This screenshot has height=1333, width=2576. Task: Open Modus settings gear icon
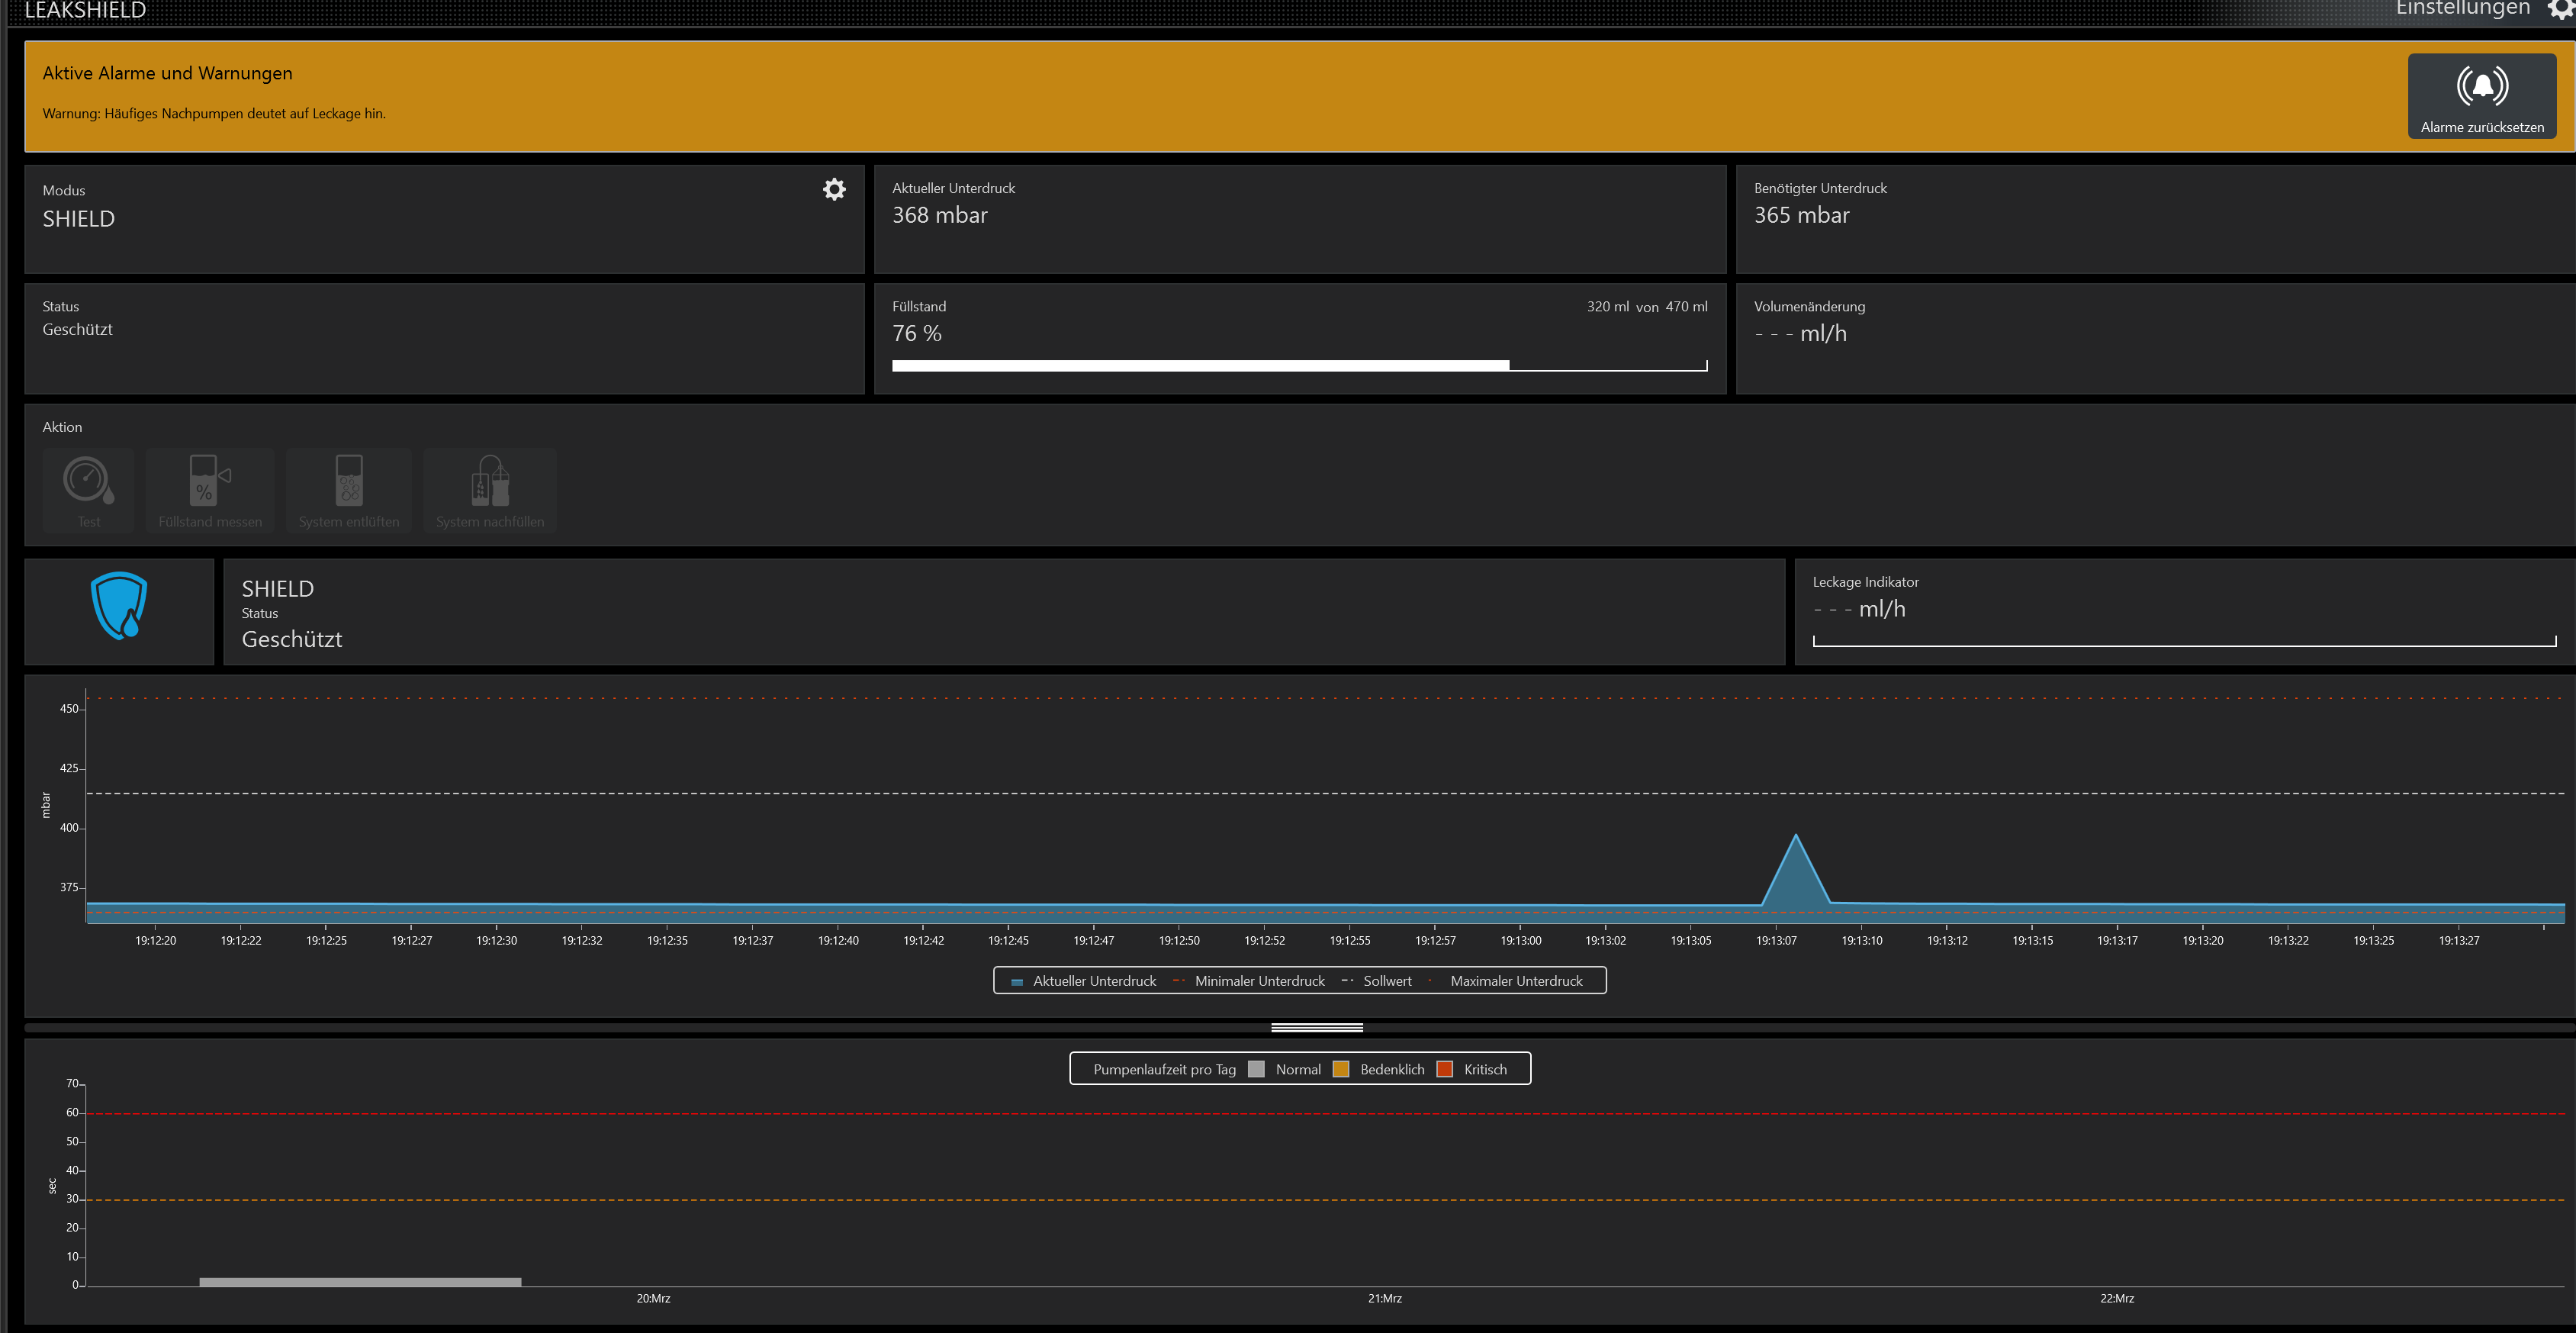tap(834, 190)
